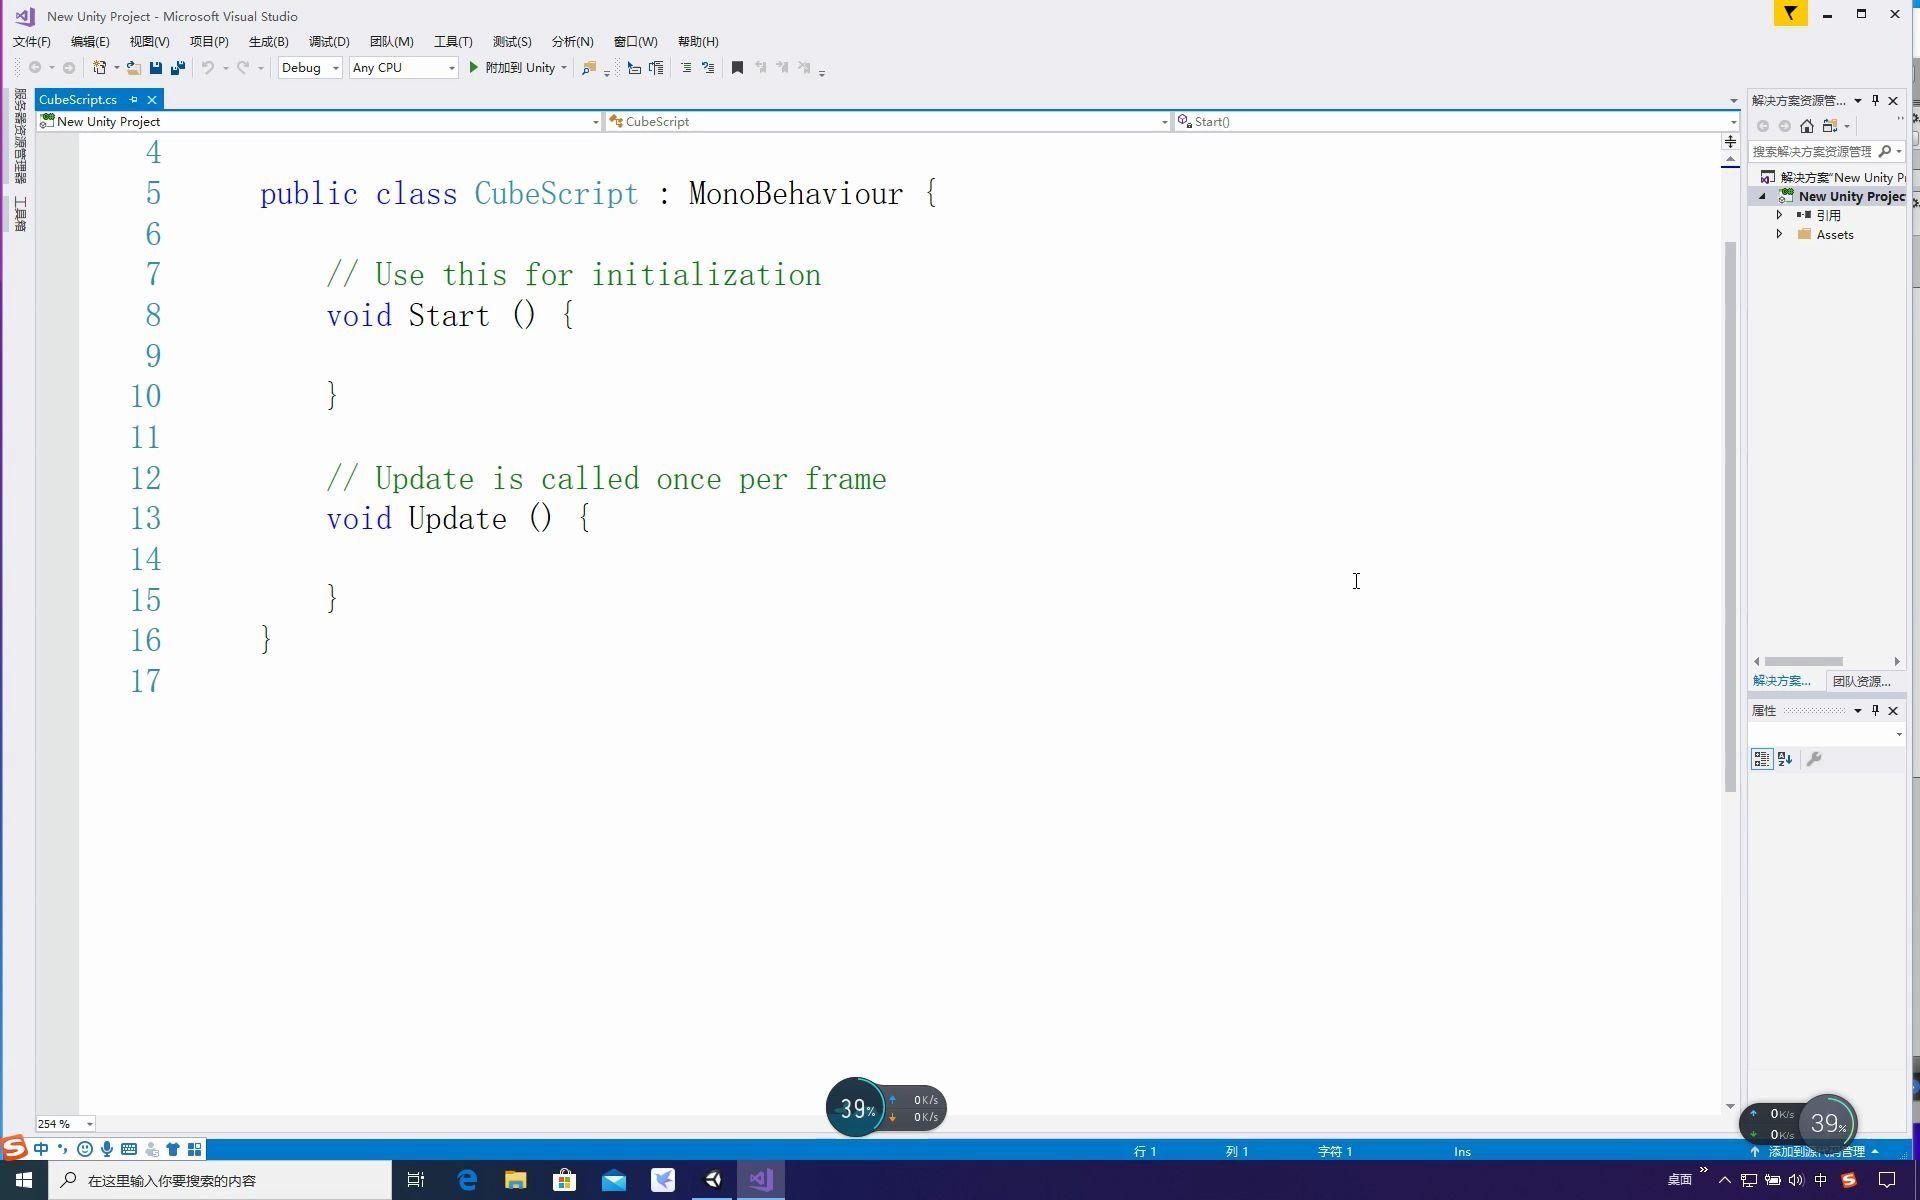Click the Navigate Backward toolbar icon
This screenshot has width=1920, height=1200.
(x=35, y=68)
